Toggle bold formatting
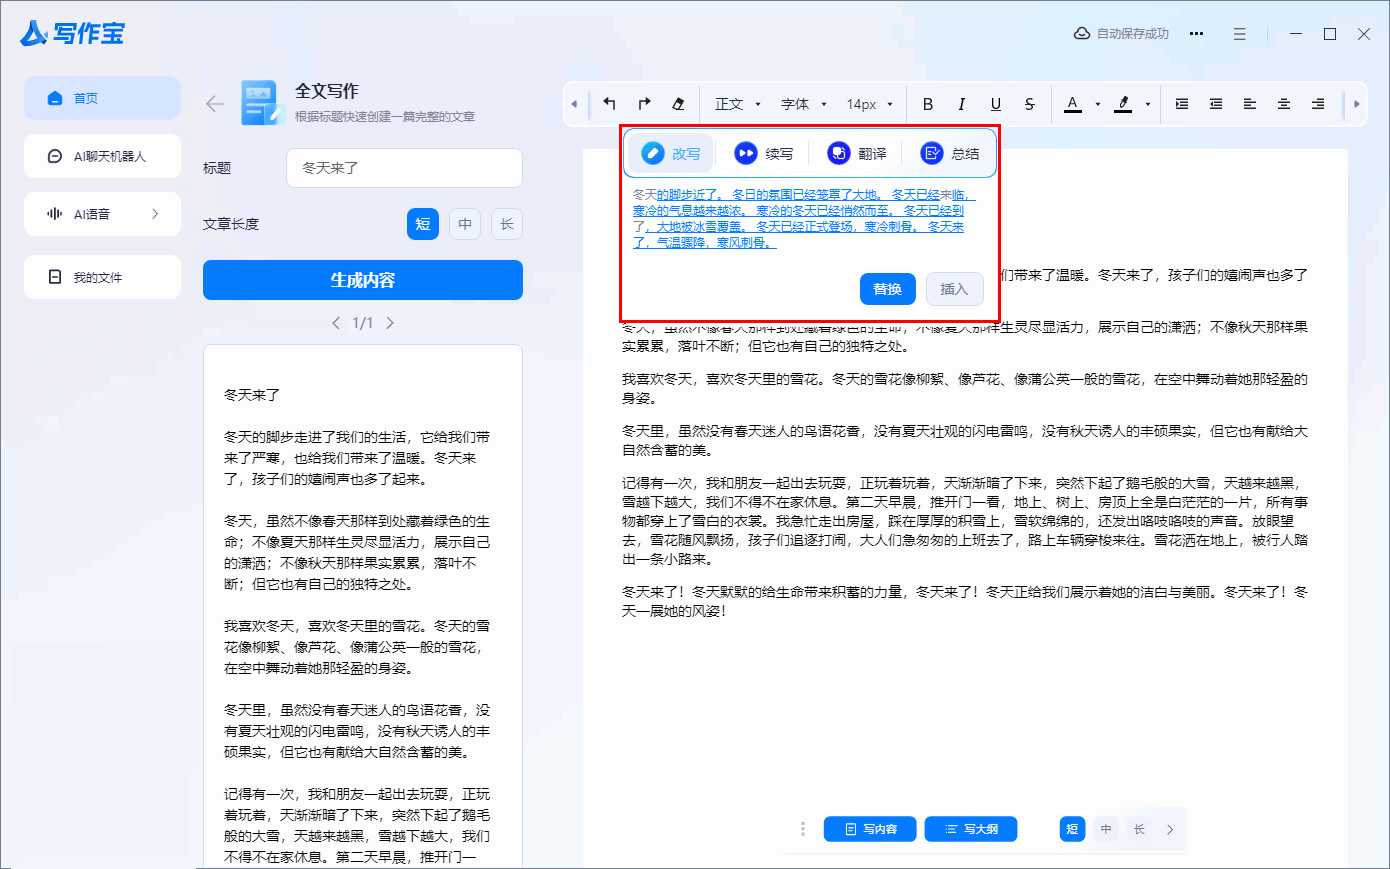This screenshot has width=1390, height=869. pyautogui.click(x=928, y=104)
